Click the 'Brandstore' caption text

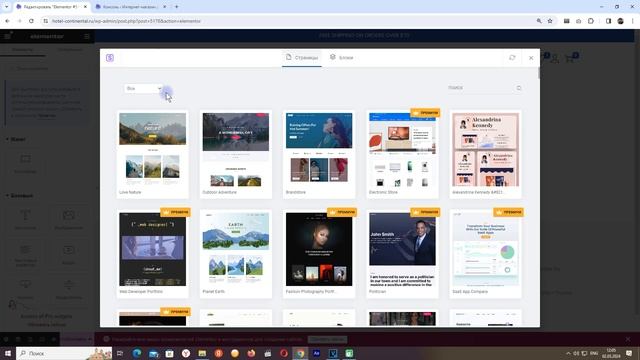coord(296,192)
